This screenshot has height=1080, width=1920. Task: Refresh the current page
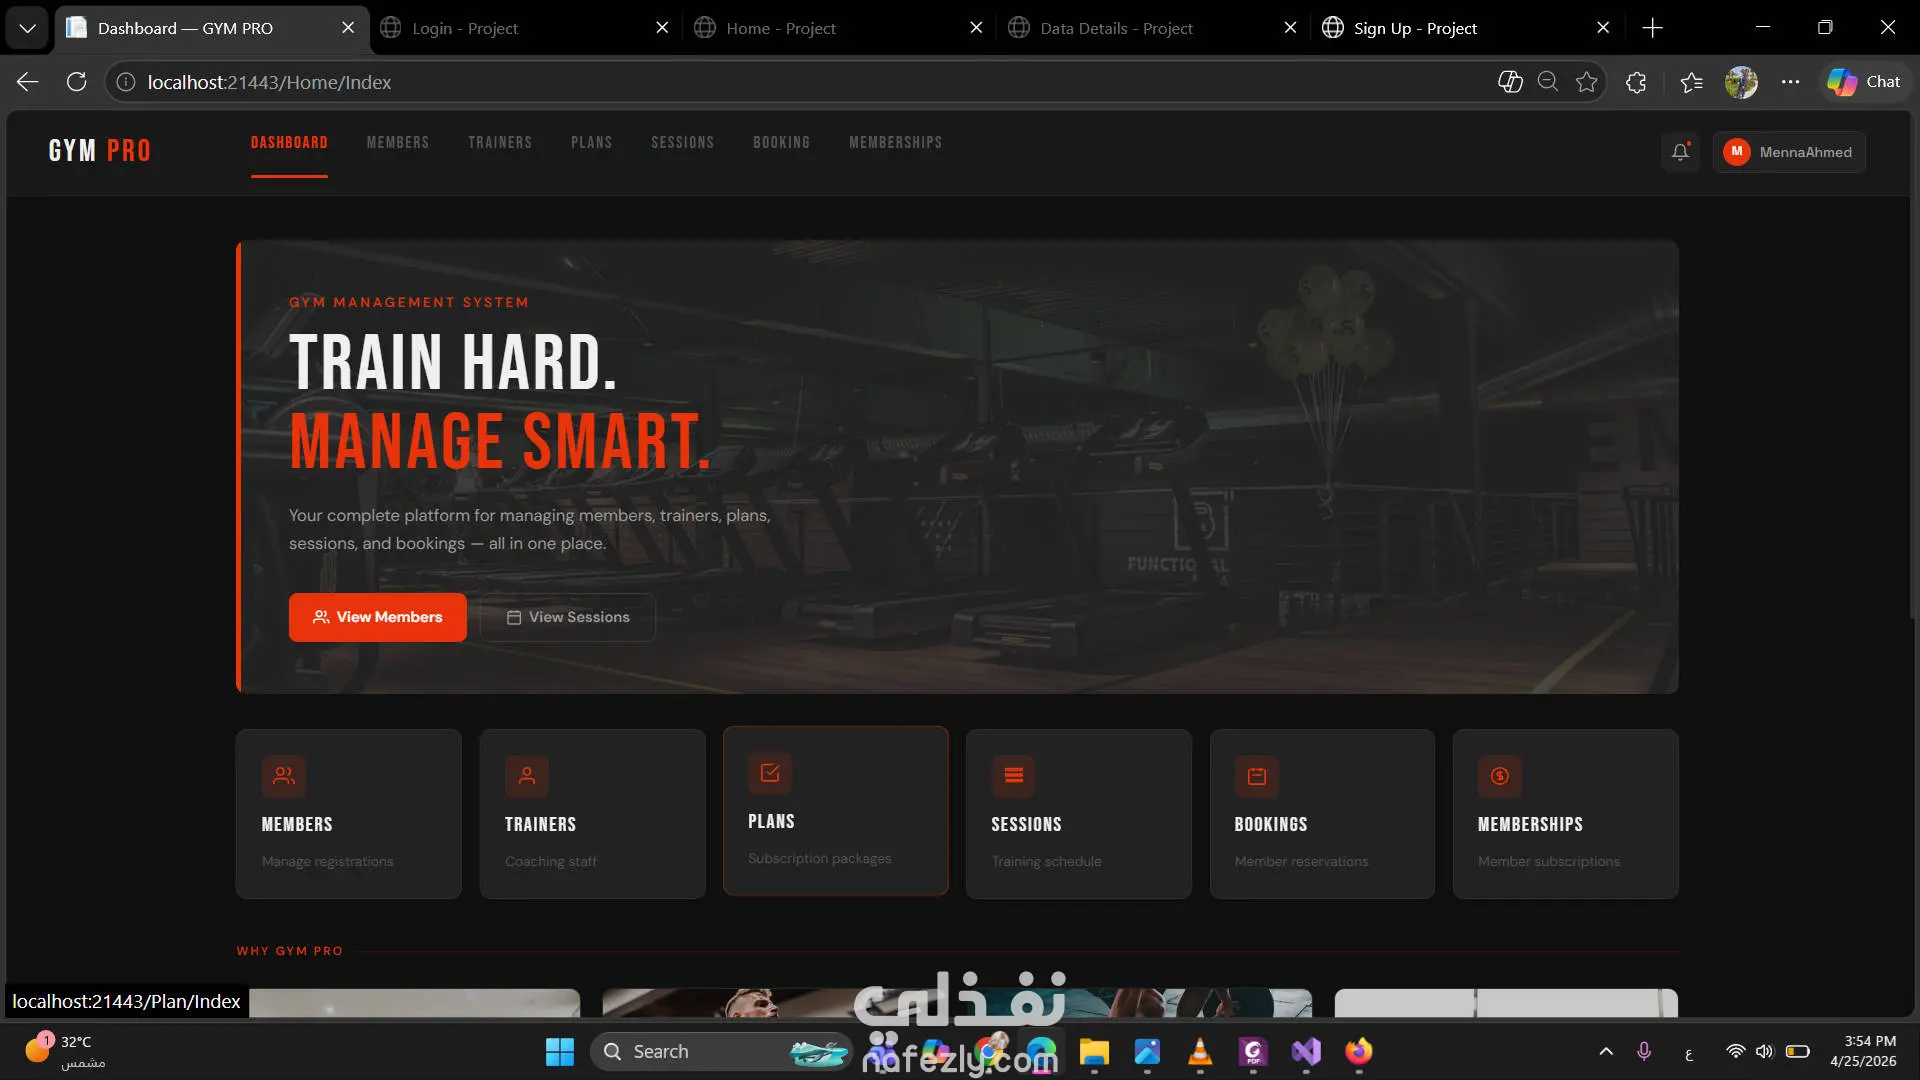[76, 82]
